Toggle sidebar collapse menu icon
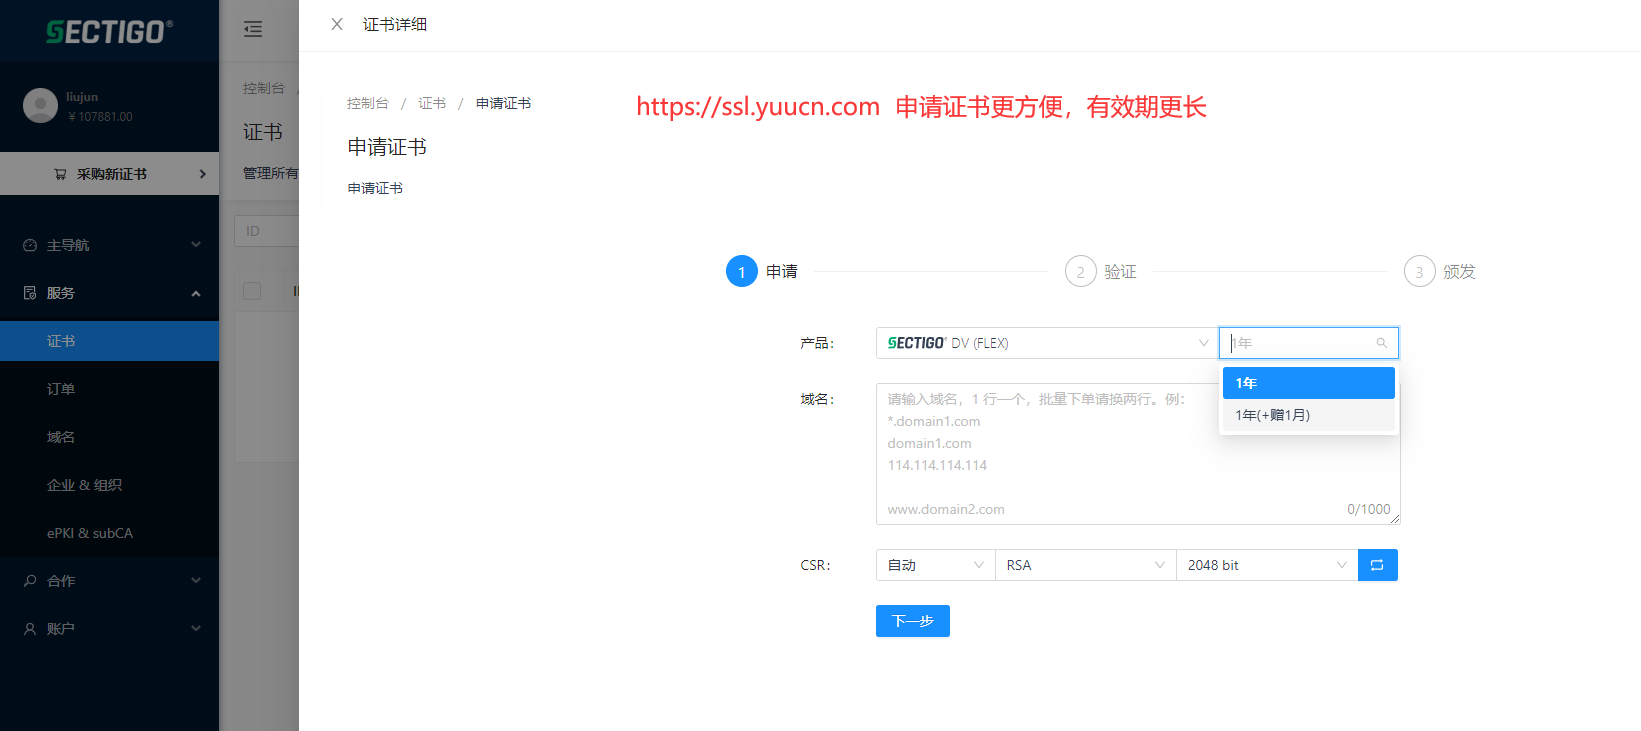This screenshot has width=1641, height=731. [253, 29]
